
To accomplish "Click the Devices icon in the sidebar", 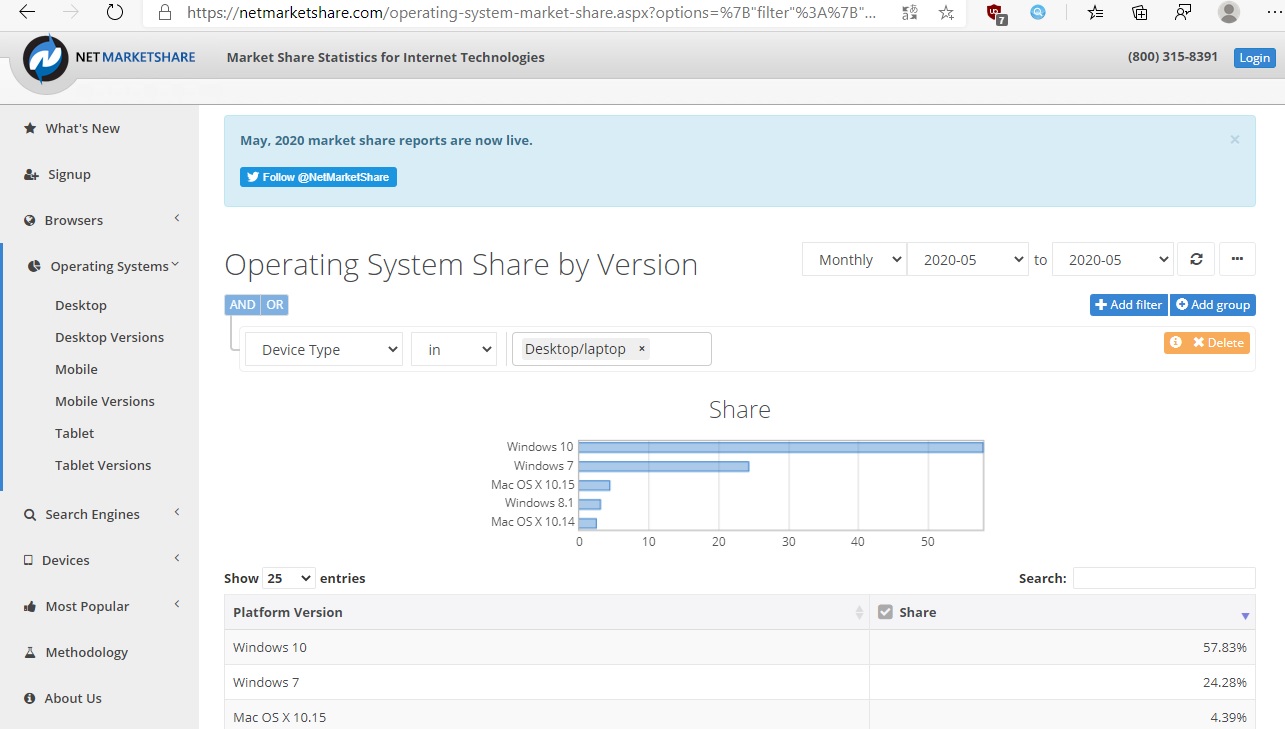I will click(x=29, y=560).
